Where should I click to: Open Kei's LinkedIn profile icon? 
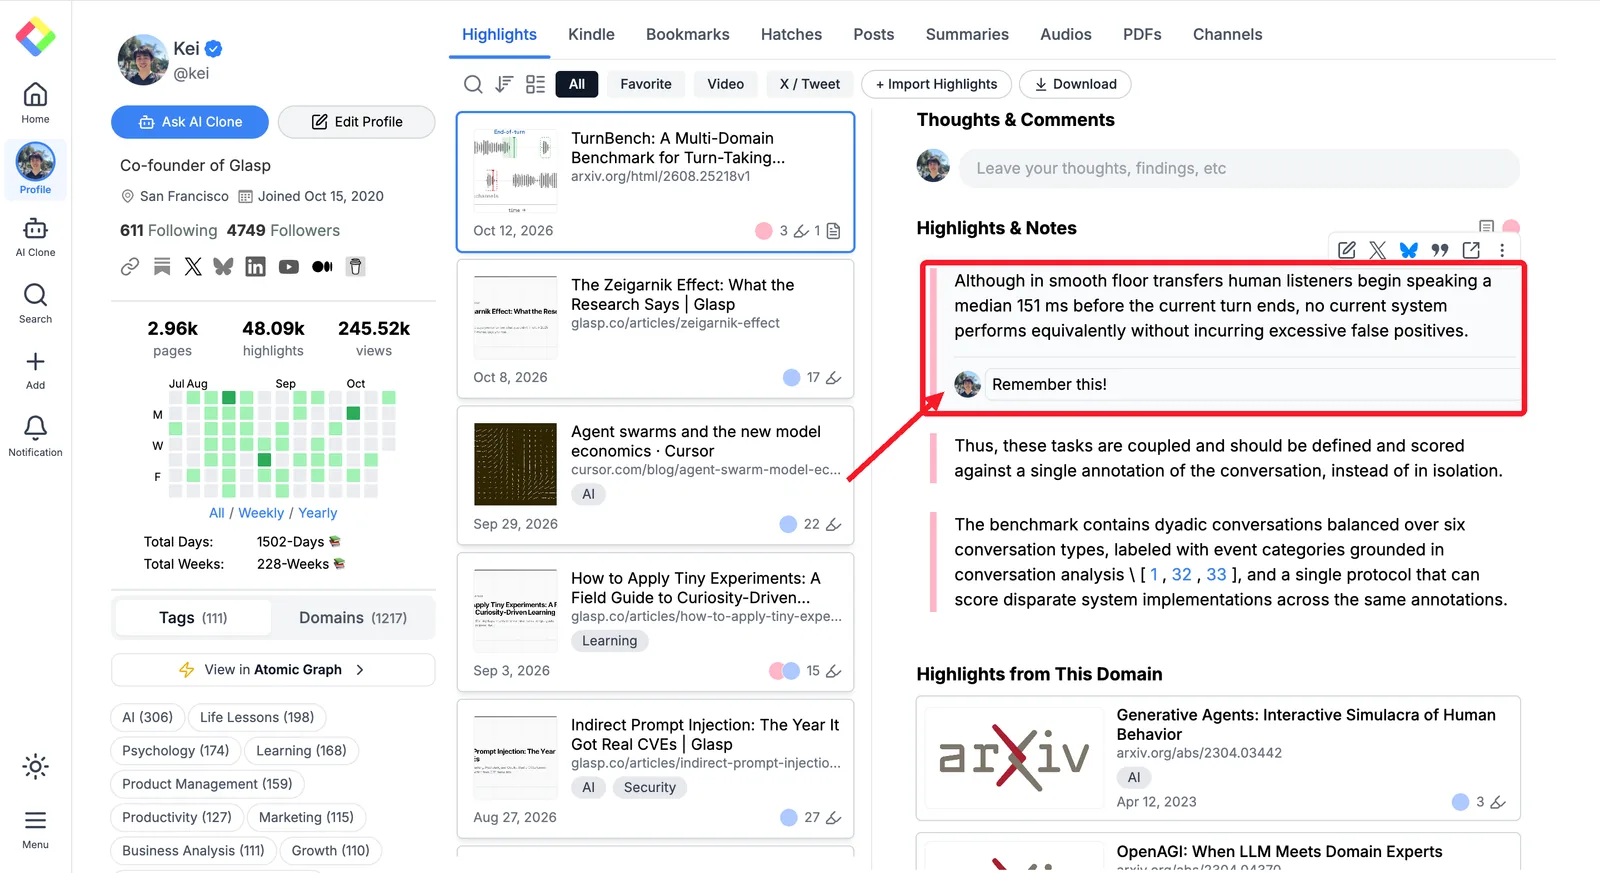click(256, 267)
